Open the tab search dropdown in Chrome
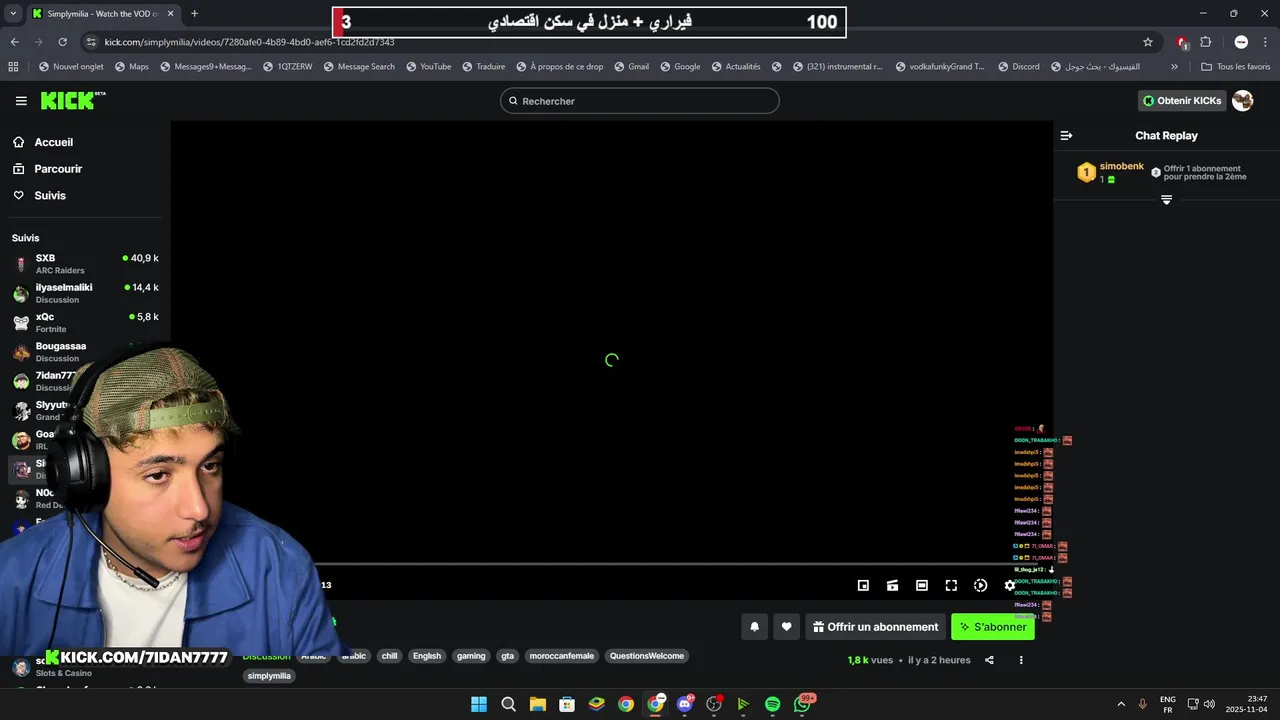Screen dimensions: 1280x720 13,14
